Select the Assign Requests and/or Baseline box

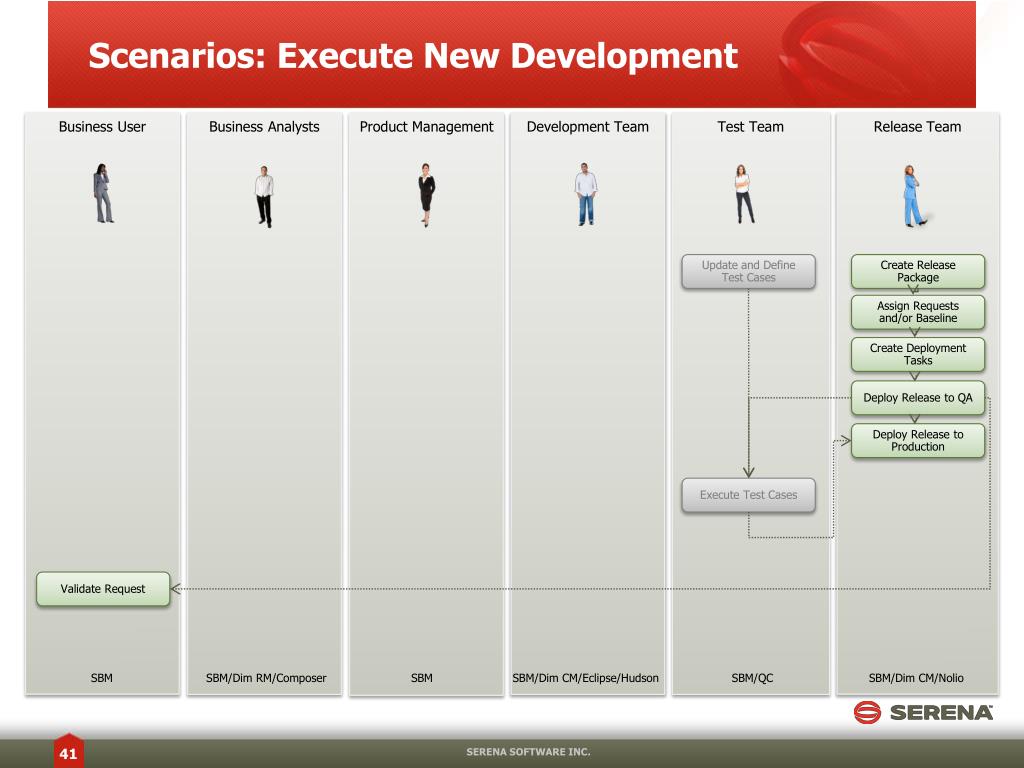tap(918, 312)
